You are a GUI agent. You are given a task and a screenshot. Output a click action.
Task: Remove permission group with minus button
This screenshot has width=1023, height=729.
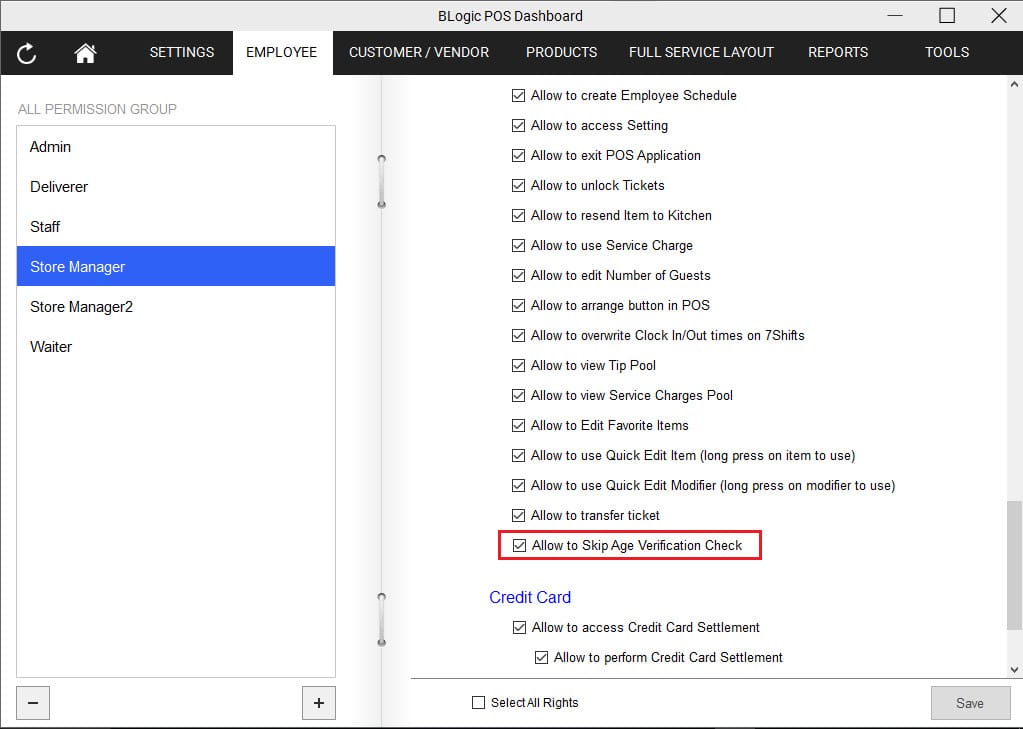coord(33,703)
